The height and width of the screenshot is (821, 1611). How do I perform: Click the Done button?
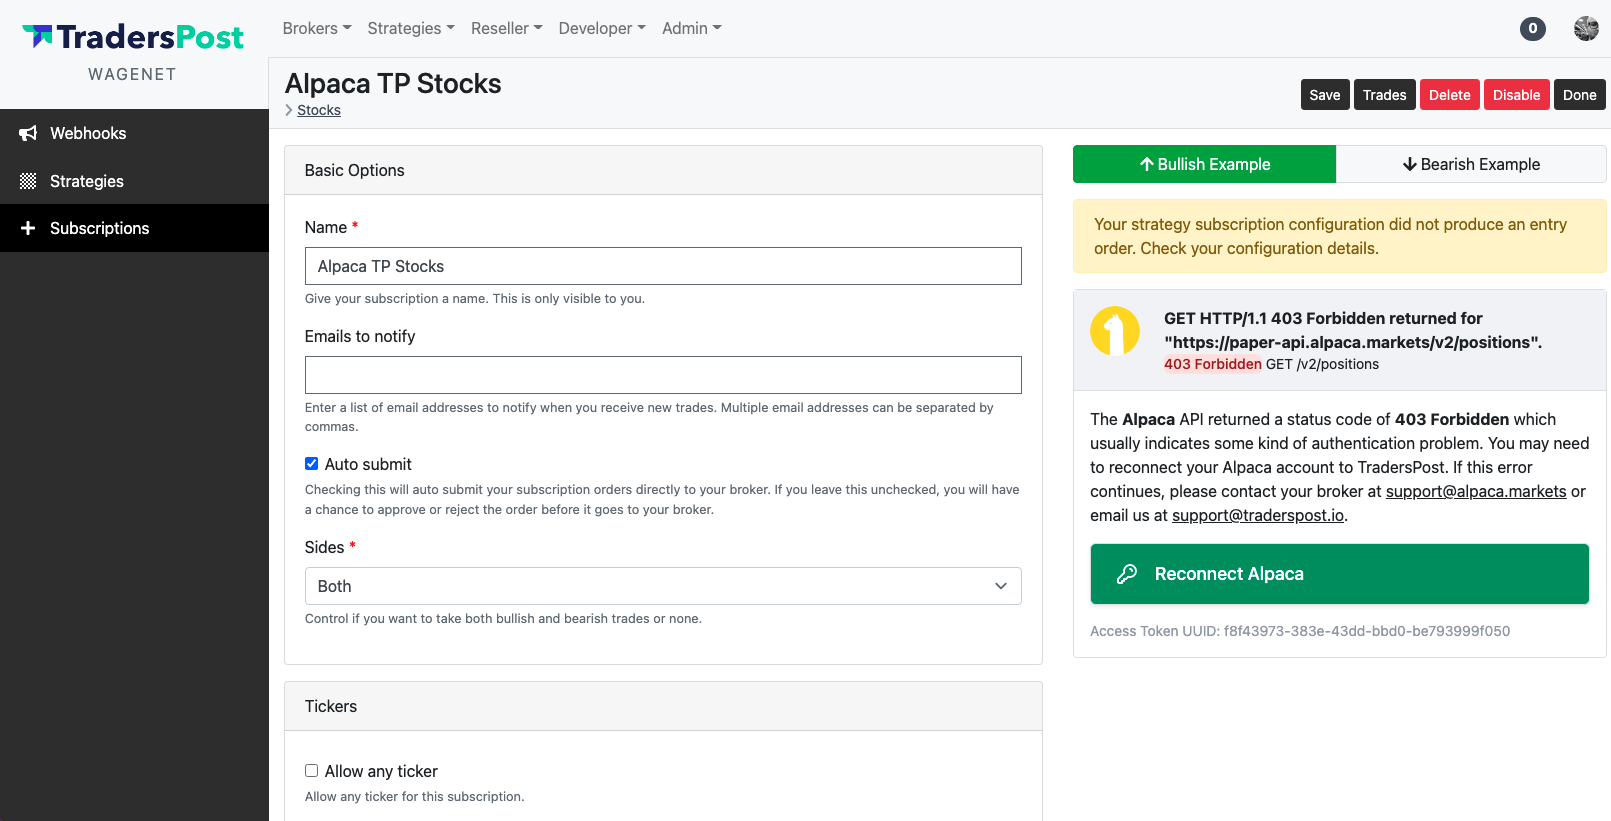point(1580,95)
